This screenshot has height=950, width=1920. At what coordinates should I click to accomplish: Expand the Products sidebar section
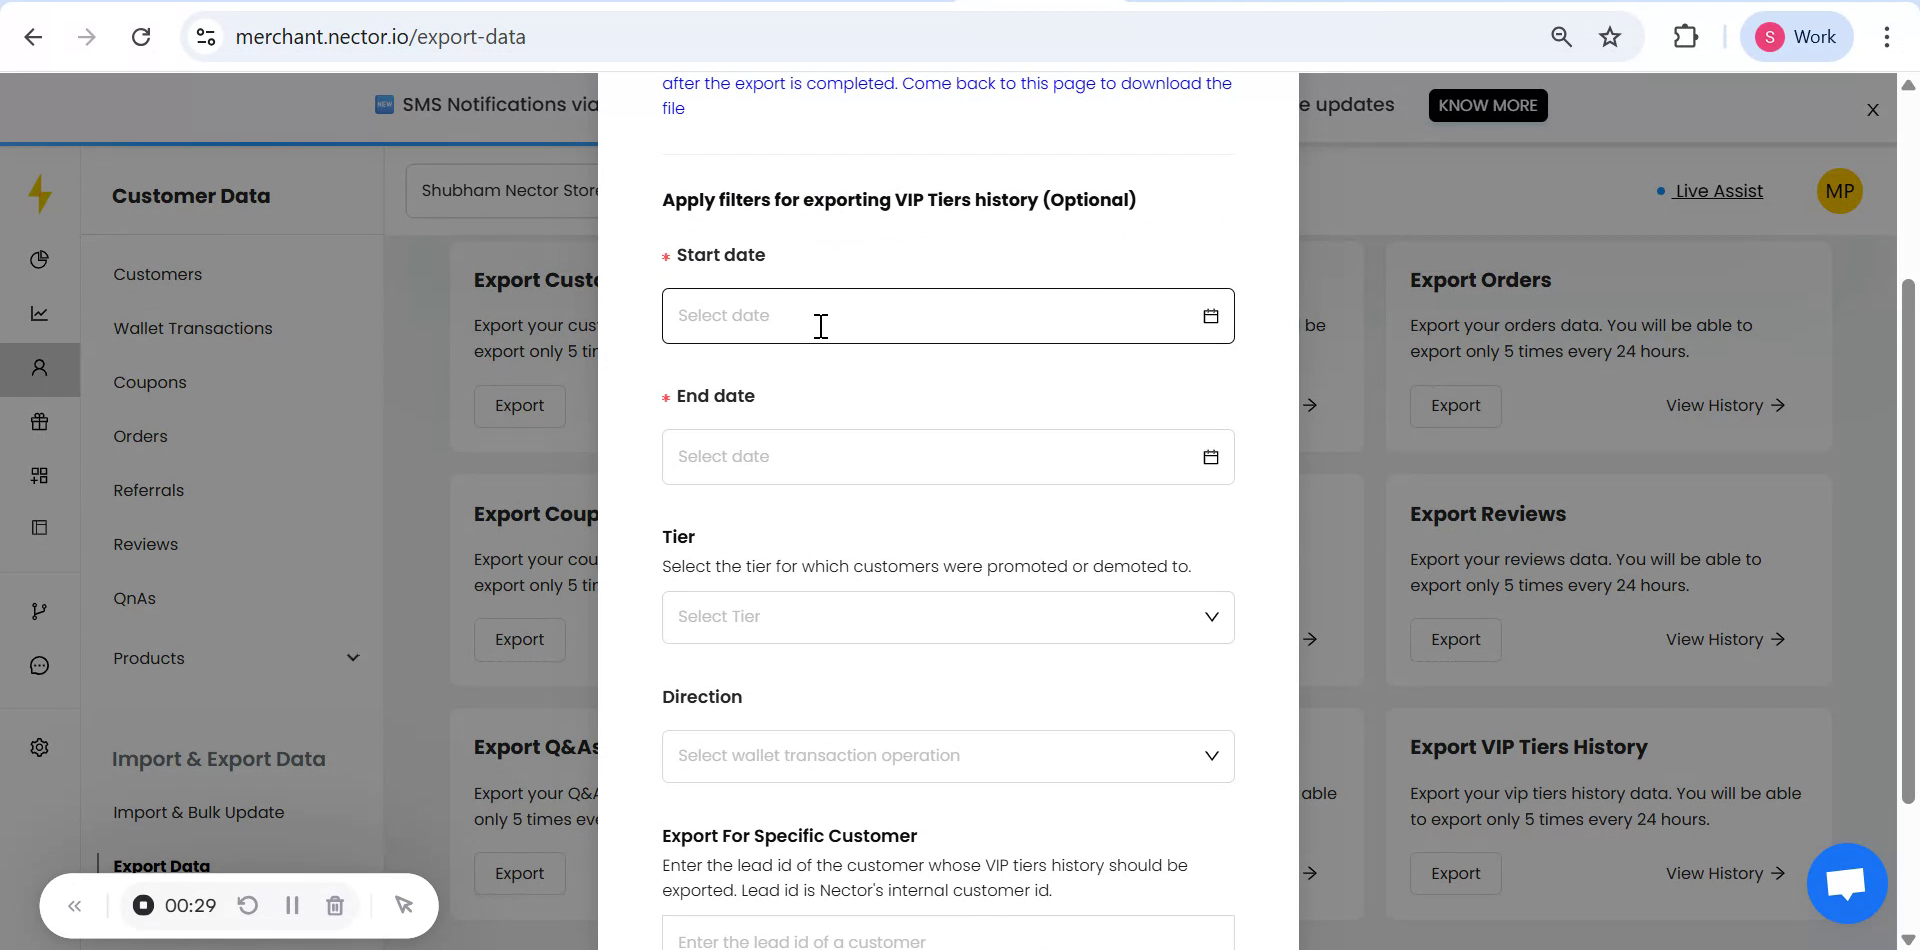pos(353,657)
